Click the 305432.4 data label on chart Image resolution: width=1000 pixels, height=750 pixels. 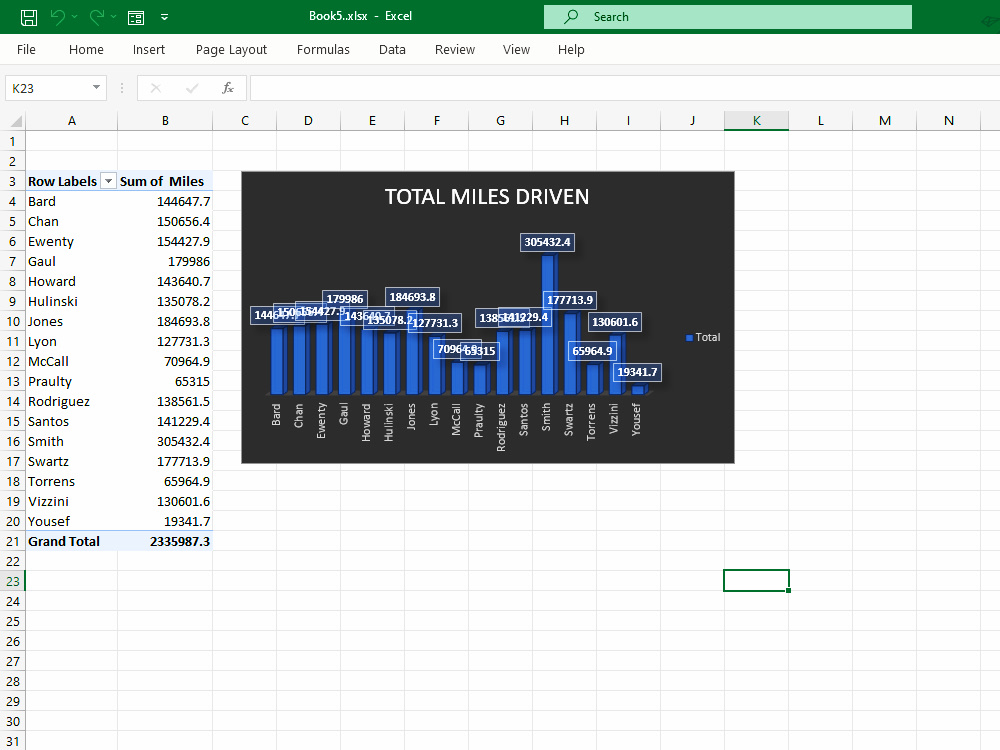point(547,242)
